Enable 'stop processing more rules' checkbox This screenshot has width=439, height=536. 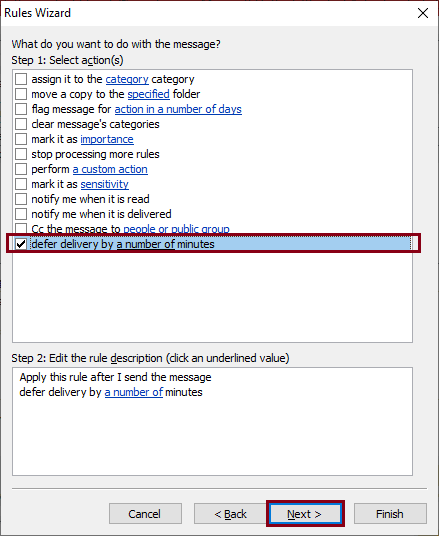coord(21,154)
